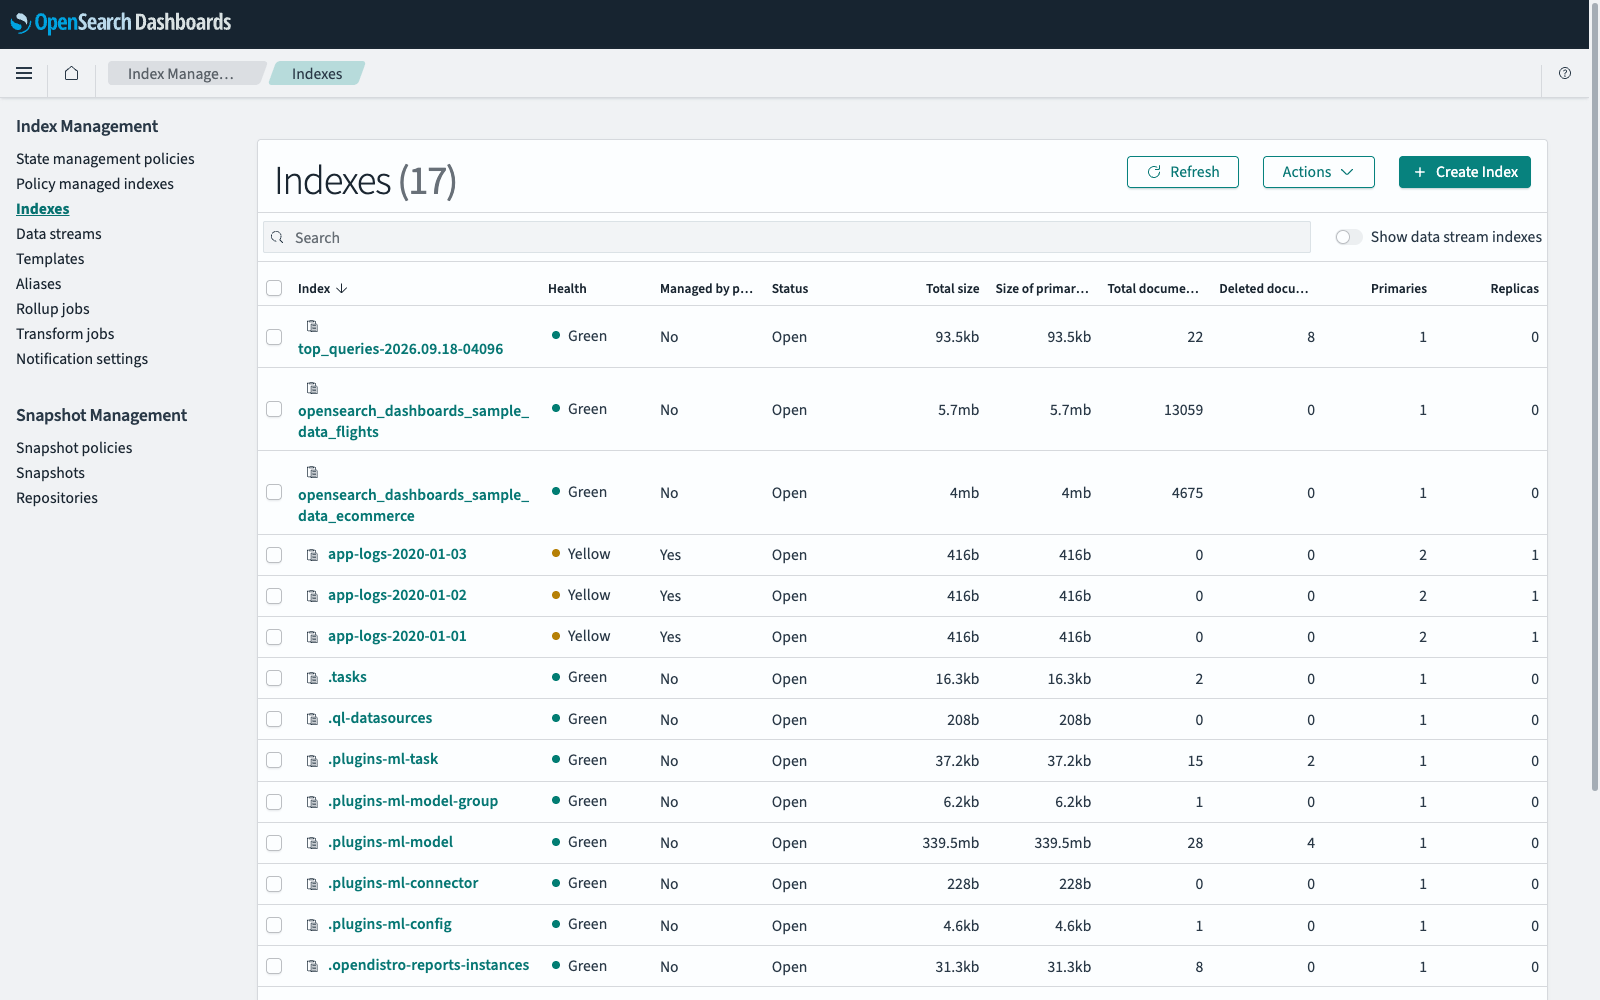The height and width of the screenshot is (1000, 1600).
Task: Open Snapshots in sidebar
Action: click(50, 473)
